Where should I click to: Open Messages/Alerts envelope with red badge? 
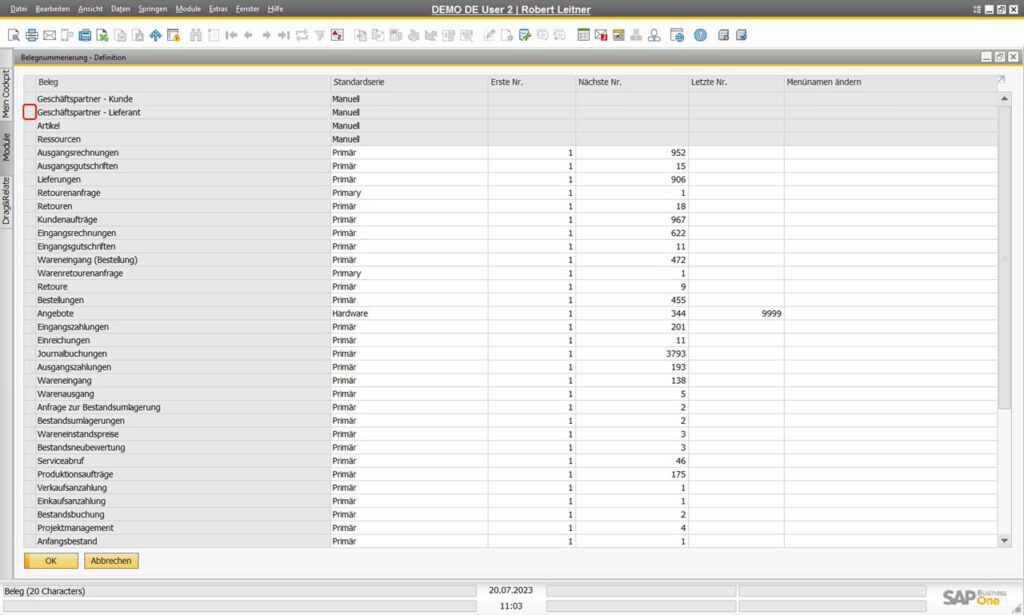click(601, 35)
